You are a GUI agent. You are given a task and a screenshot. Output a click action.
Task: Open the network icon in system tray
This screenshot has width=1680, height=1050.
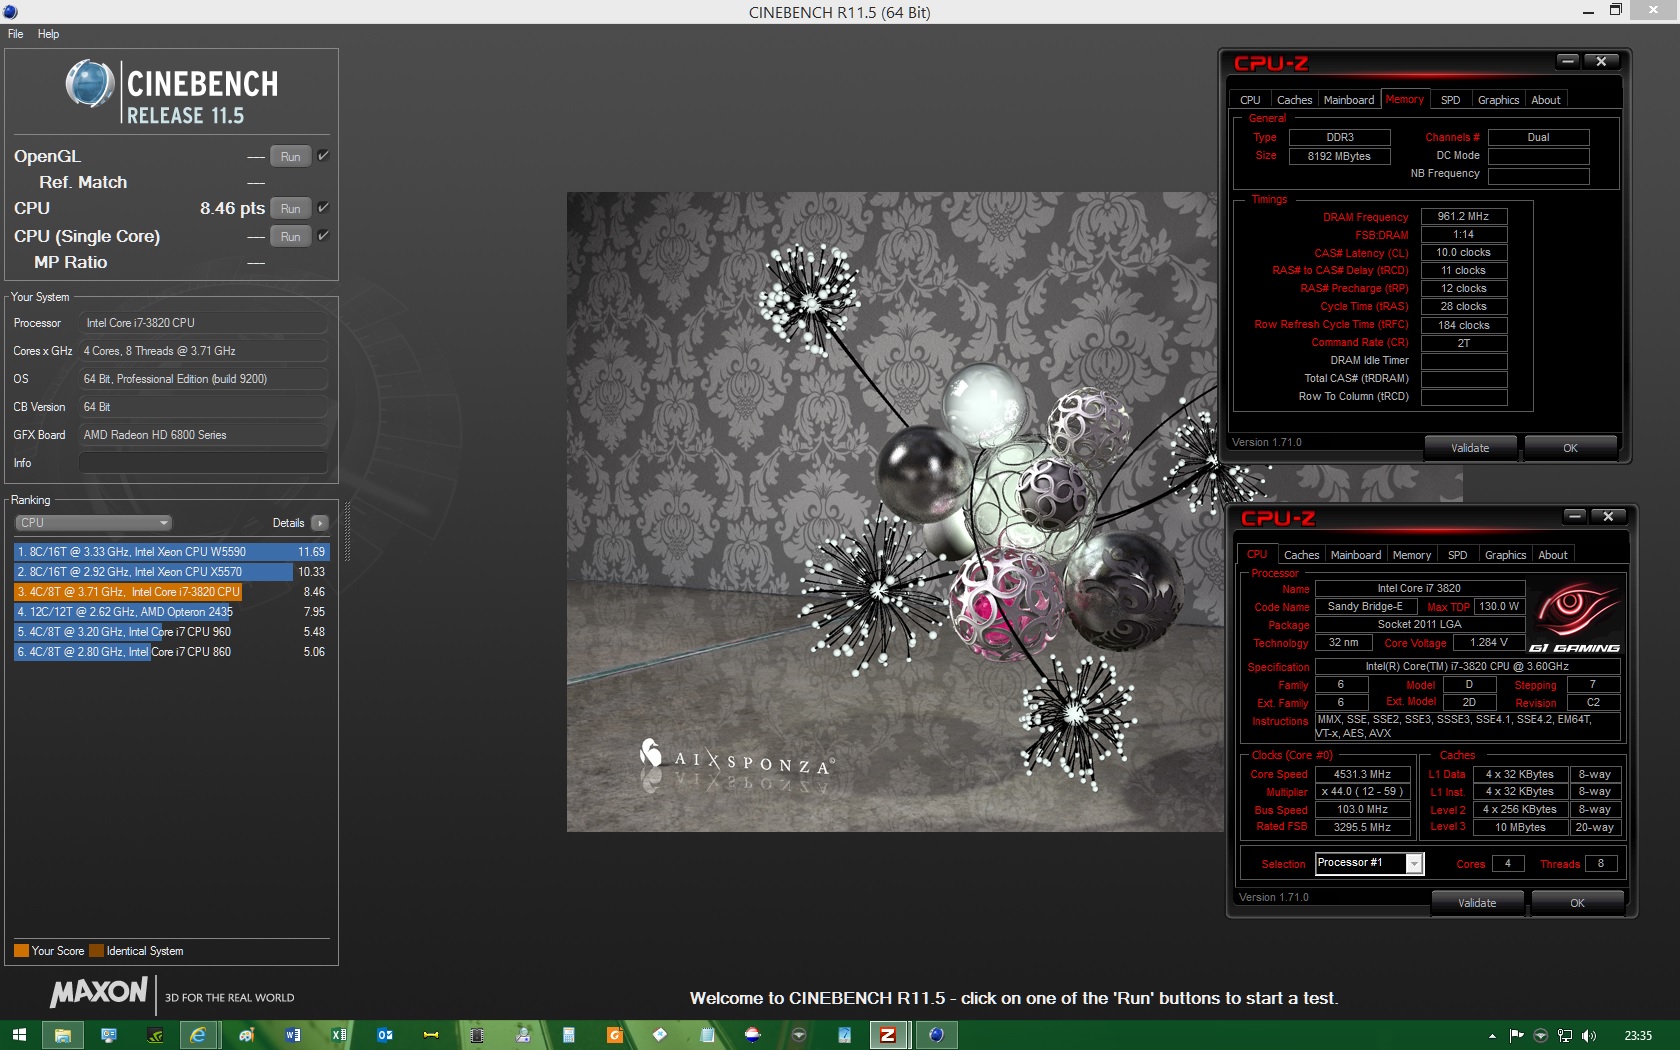tap(1565, 1036)
